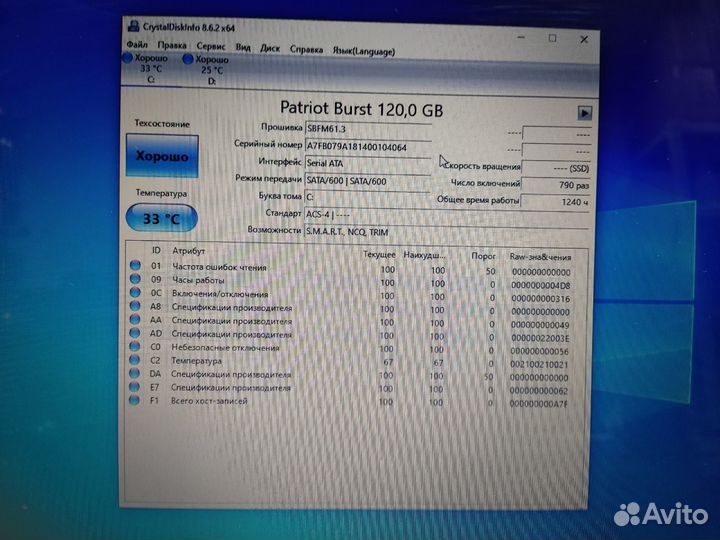
Task: Click the power-on count field 790 раз
Action: 556,185
